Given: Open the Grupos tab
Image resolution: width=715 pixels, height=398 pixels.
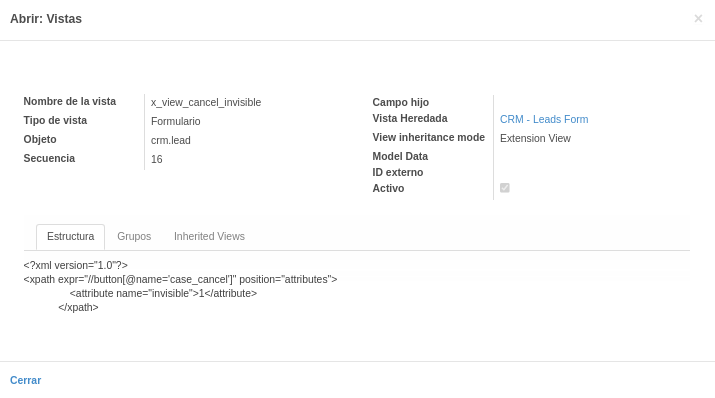Looking at the screenshot, I should 134,237.
